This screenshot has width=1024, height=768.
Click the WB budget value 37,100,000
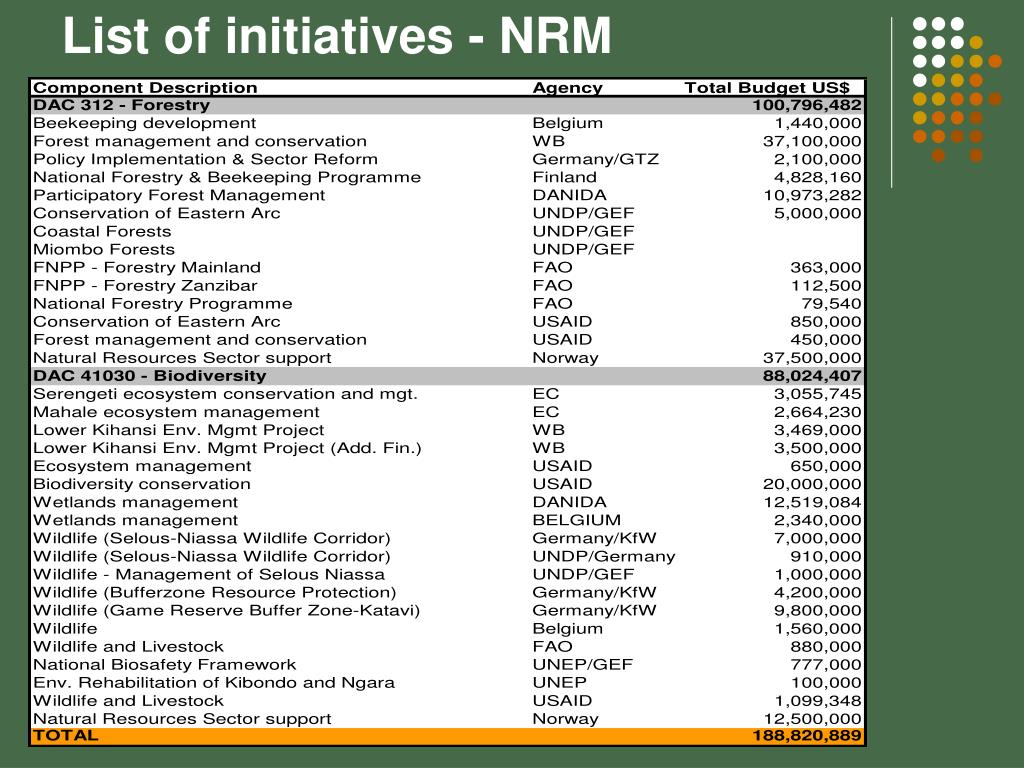pos(812,141)
